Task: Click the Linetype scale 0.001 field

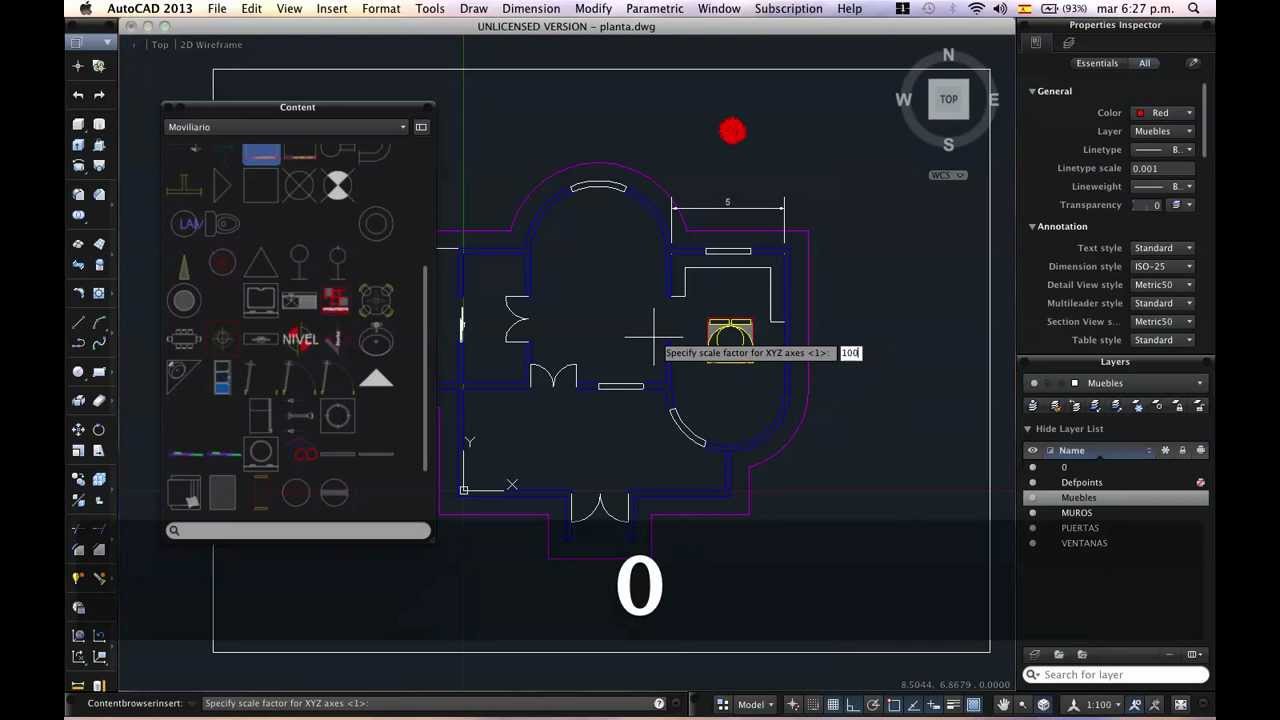Action: tap(1163, 168)
